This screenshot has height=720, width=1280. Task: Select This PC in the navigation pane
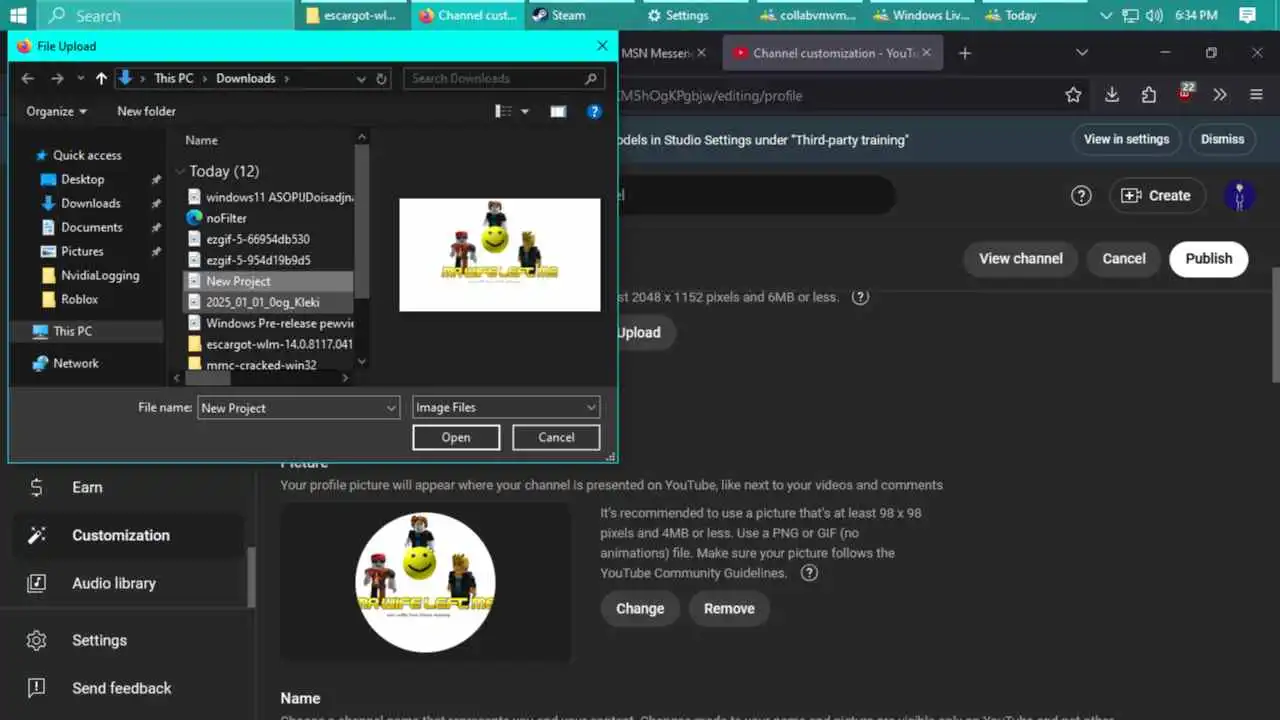point(73,331)
